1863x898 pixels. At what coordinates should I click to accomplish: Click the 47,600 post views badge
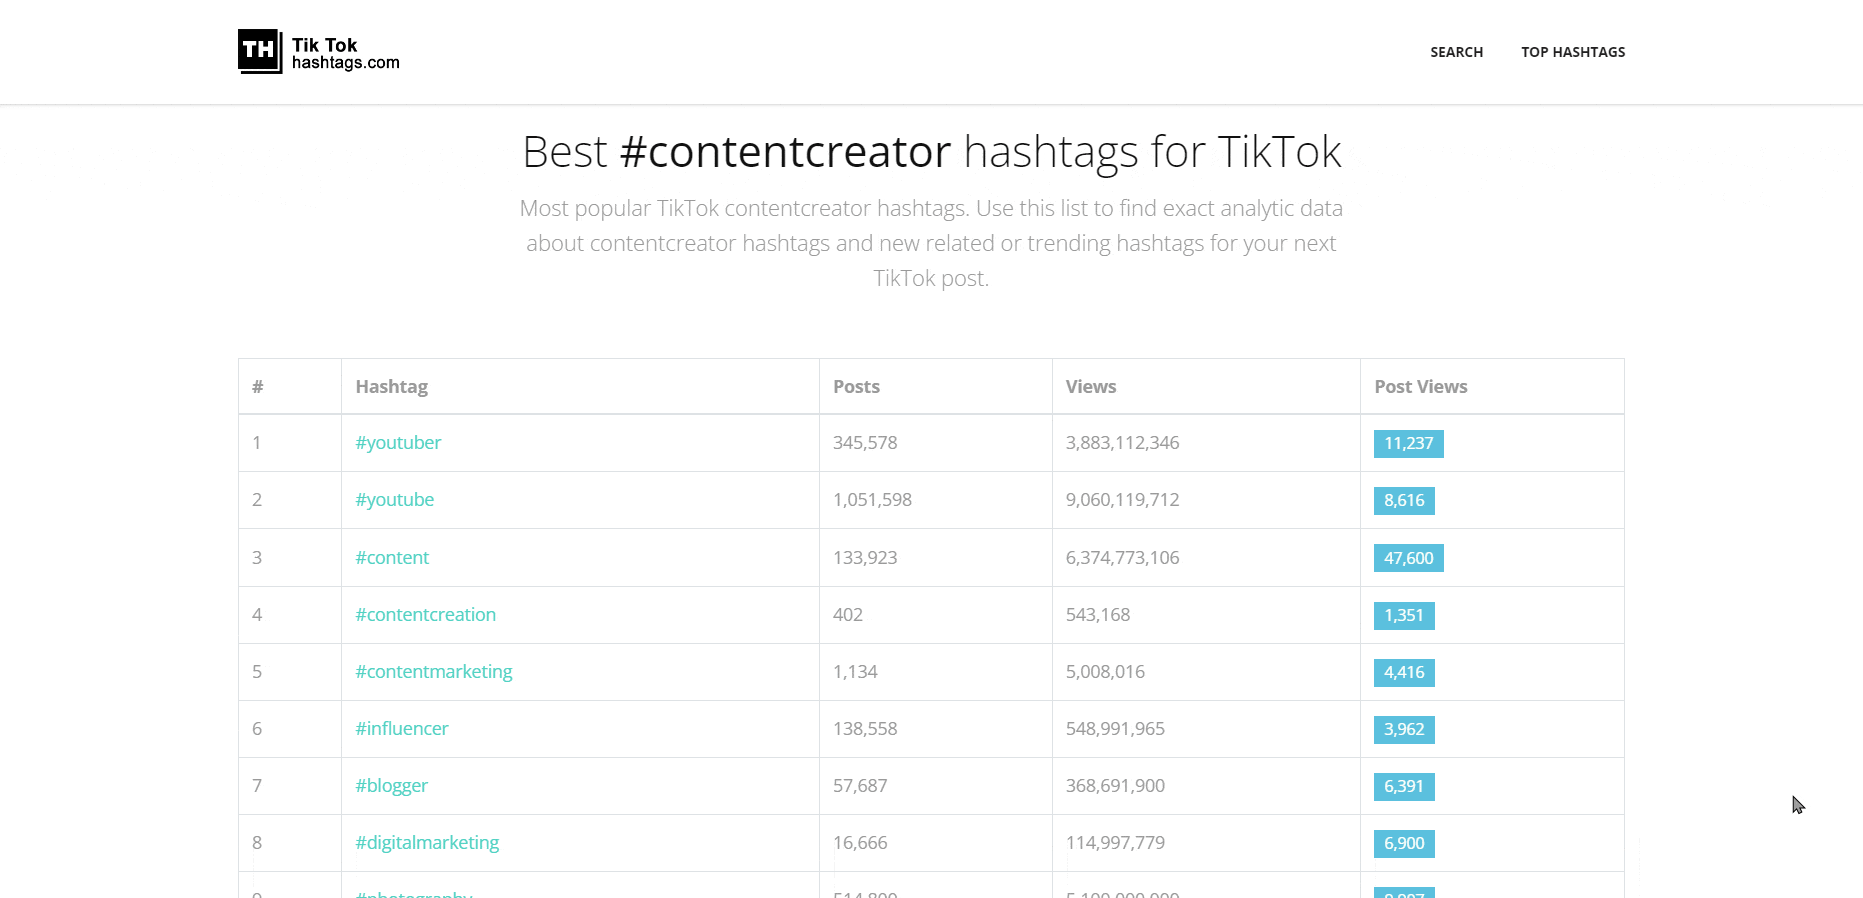(x=1408, y=558)
